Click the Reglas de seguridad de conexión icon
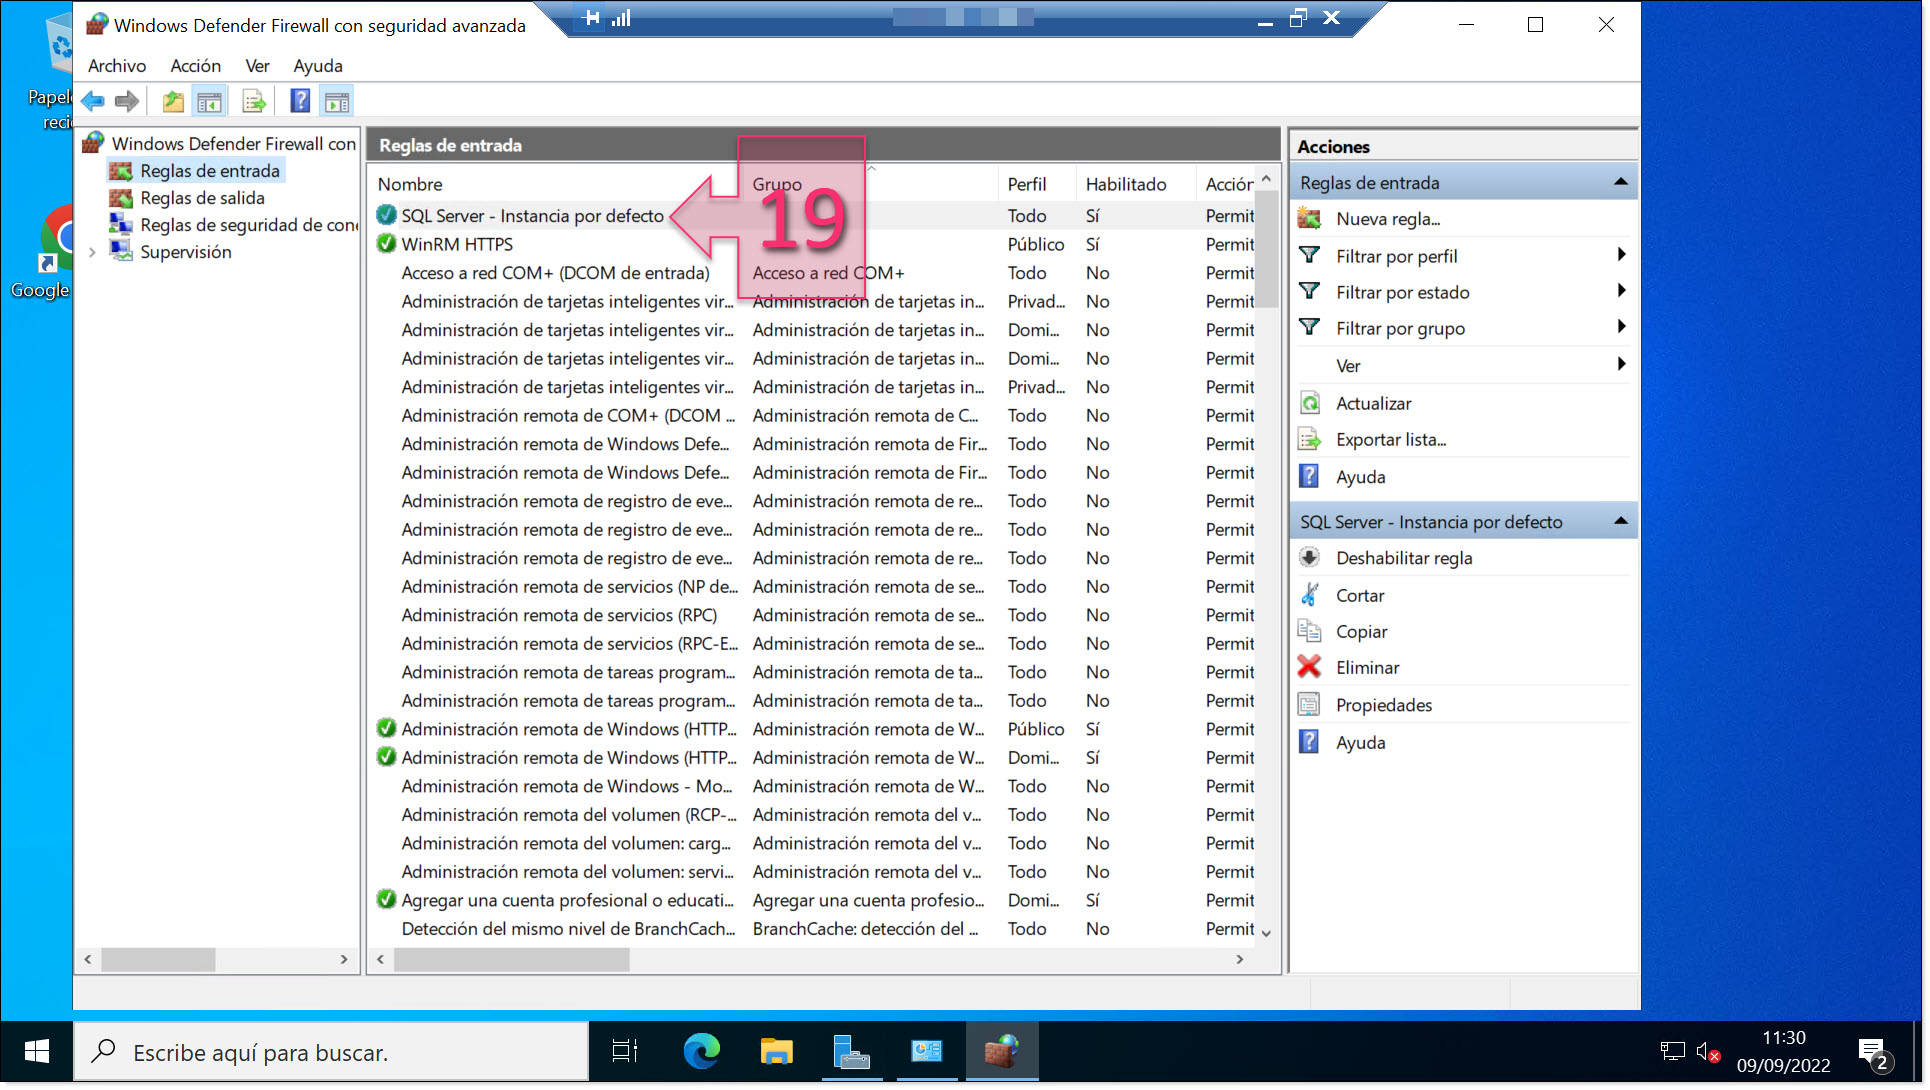1930x1090 pixels. click(x=121, y=225)
